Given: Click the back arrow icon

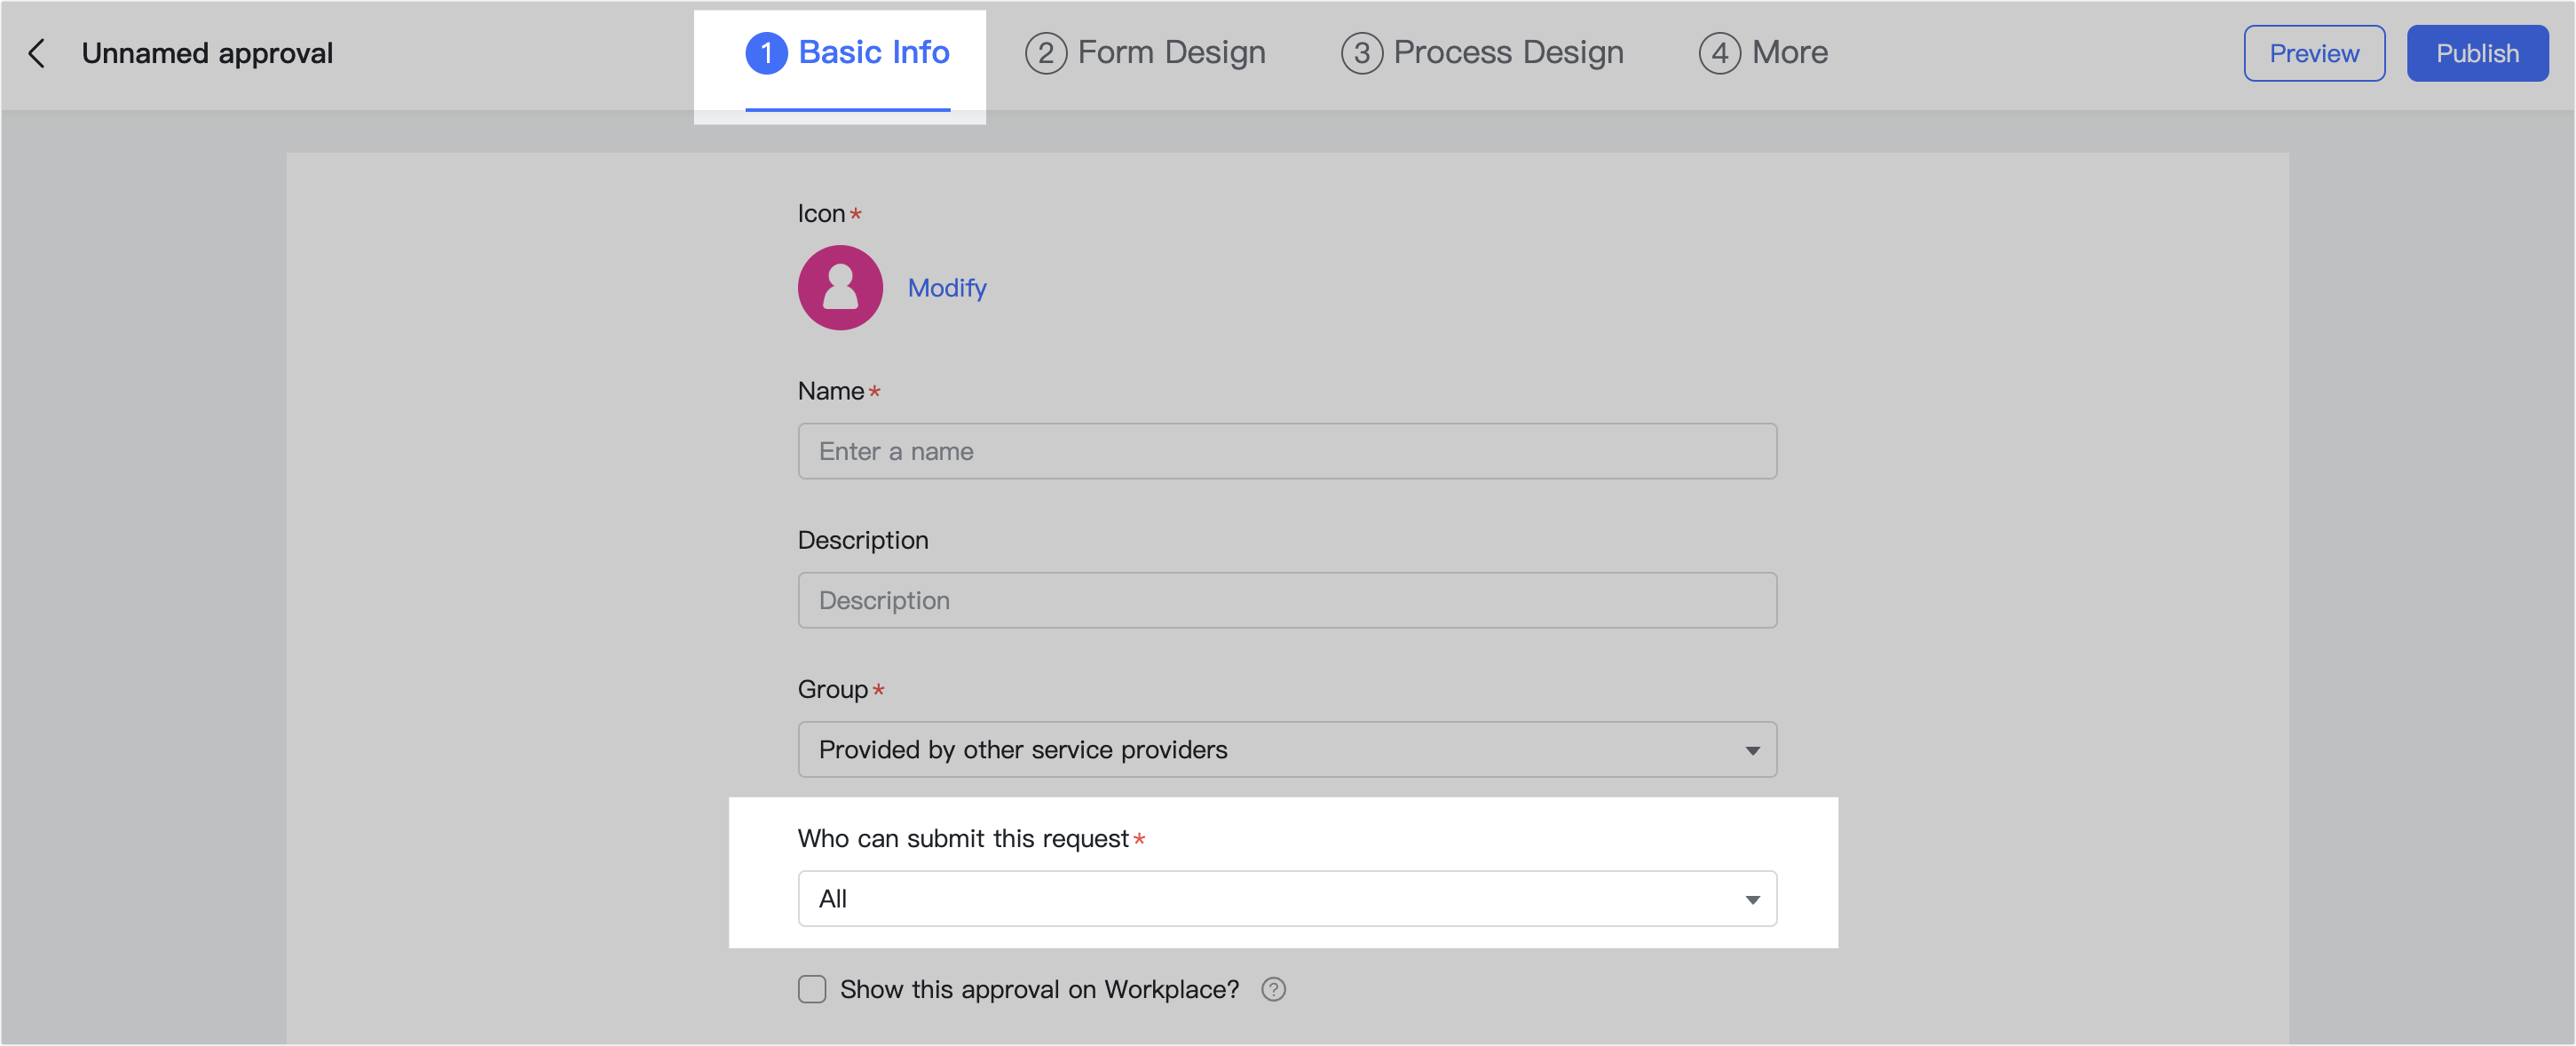Looking at the screenshot, I should (x=37, y=53).
